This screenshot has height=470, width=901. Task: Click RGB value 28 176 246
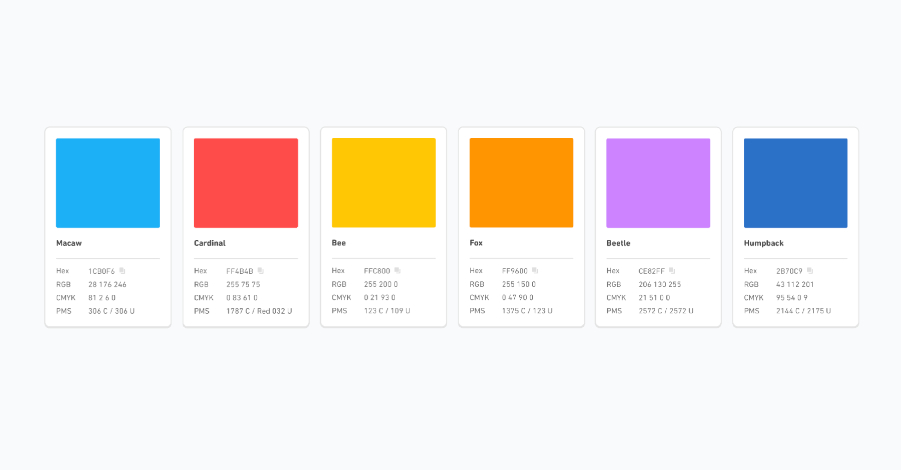pyautogui.click(x=107, y=284)
